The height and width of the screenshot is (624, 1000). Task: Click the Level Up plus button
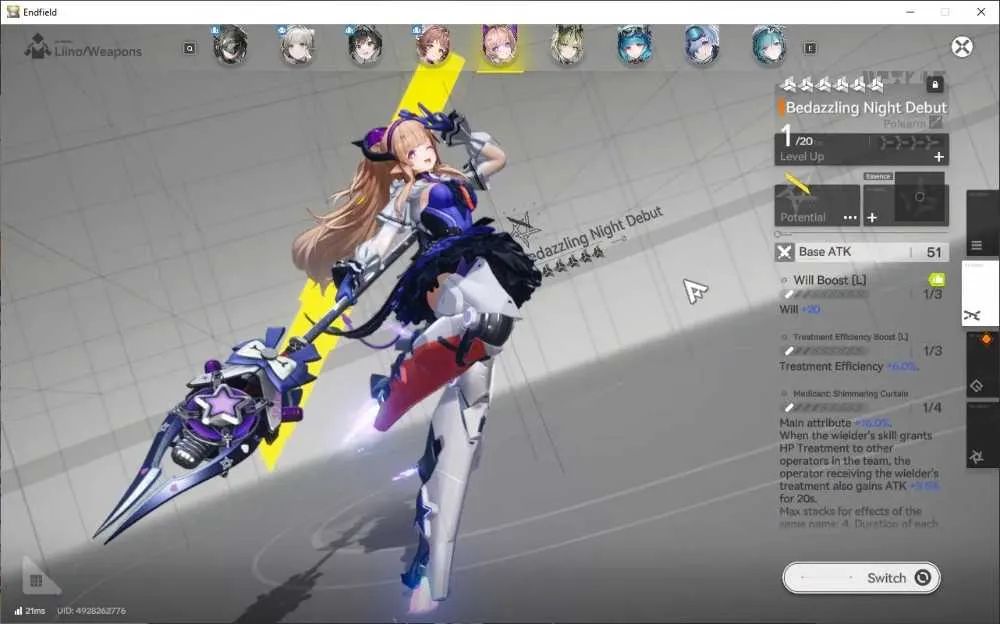[x=939, y=157]
